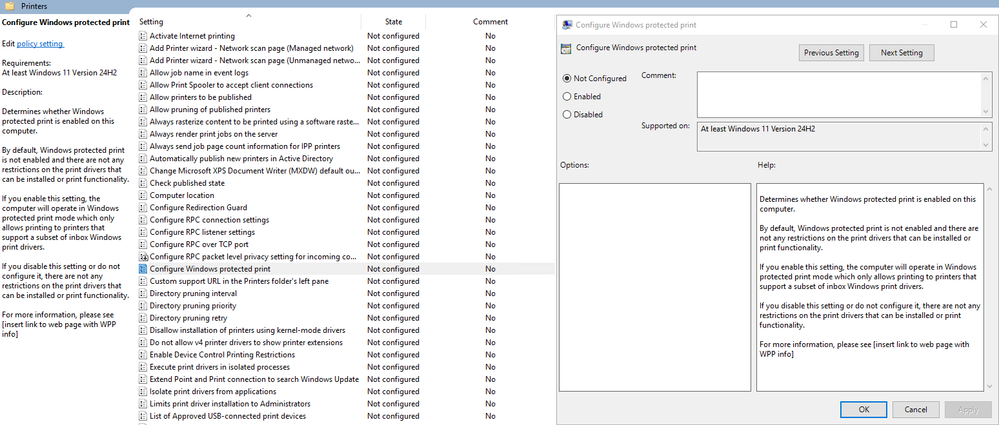Select the Enabled radio button
The height and width of the screenshot is (425, 999).
566,97
